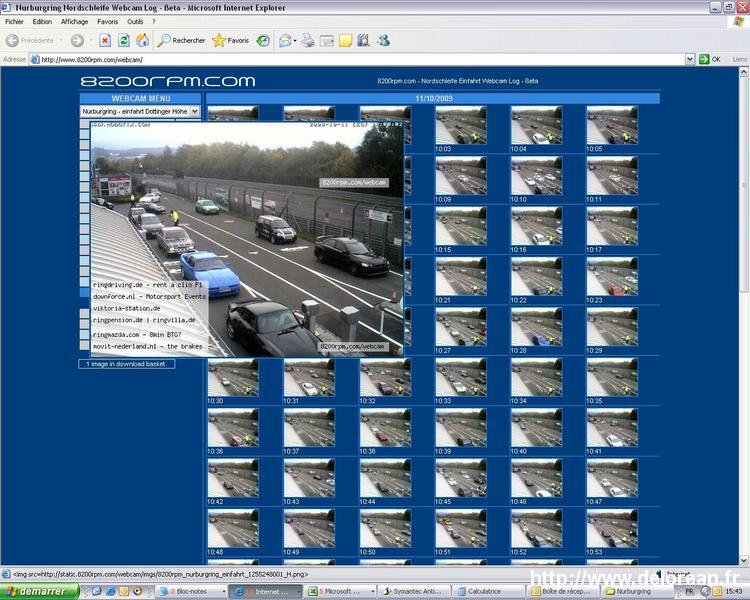Open the 10:45 webcam thumbnail

click(461, 478)
